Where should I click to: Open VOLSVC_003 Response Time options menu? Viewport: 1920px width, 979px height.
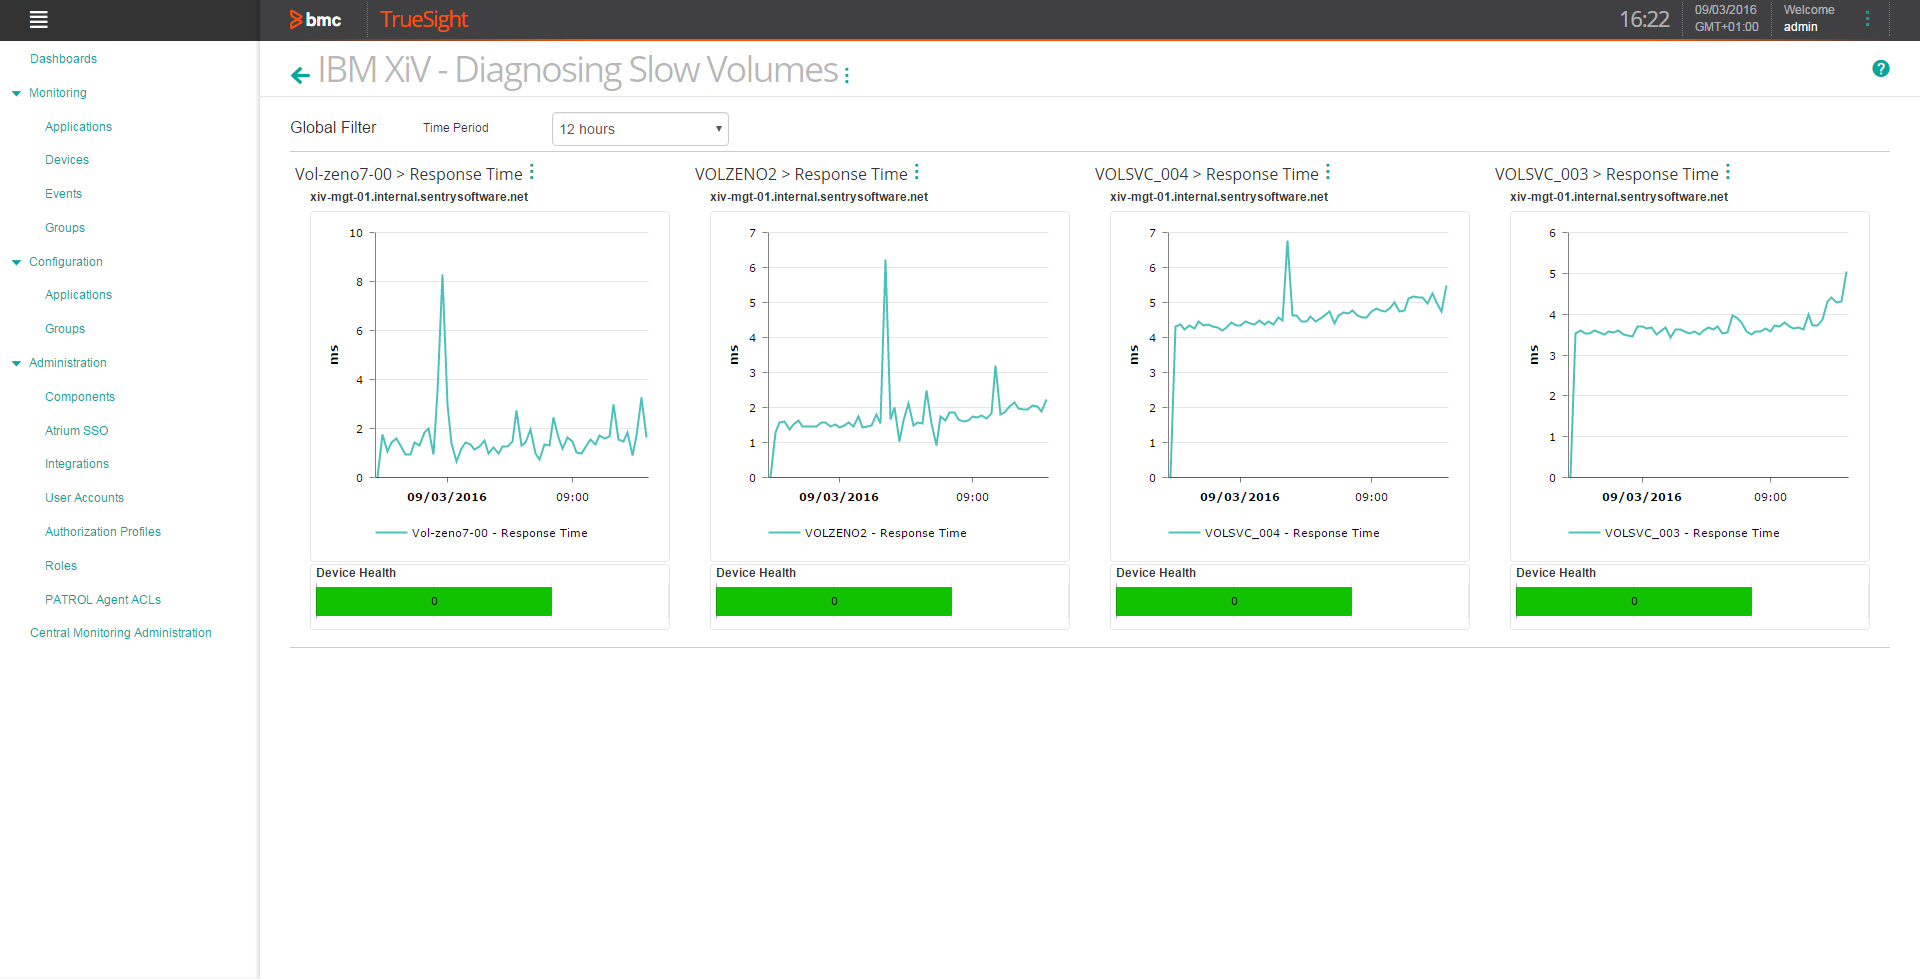[x=1727, y=172]
